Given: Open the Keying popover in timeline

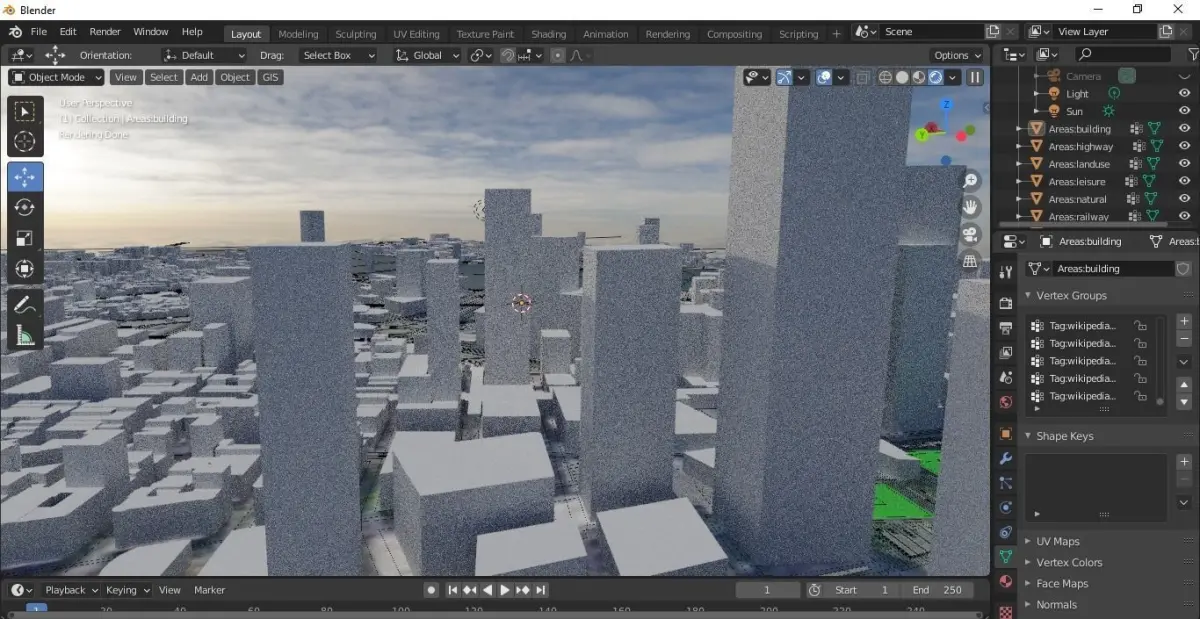Looking at the screenshot, I should [x=127, y=590].
